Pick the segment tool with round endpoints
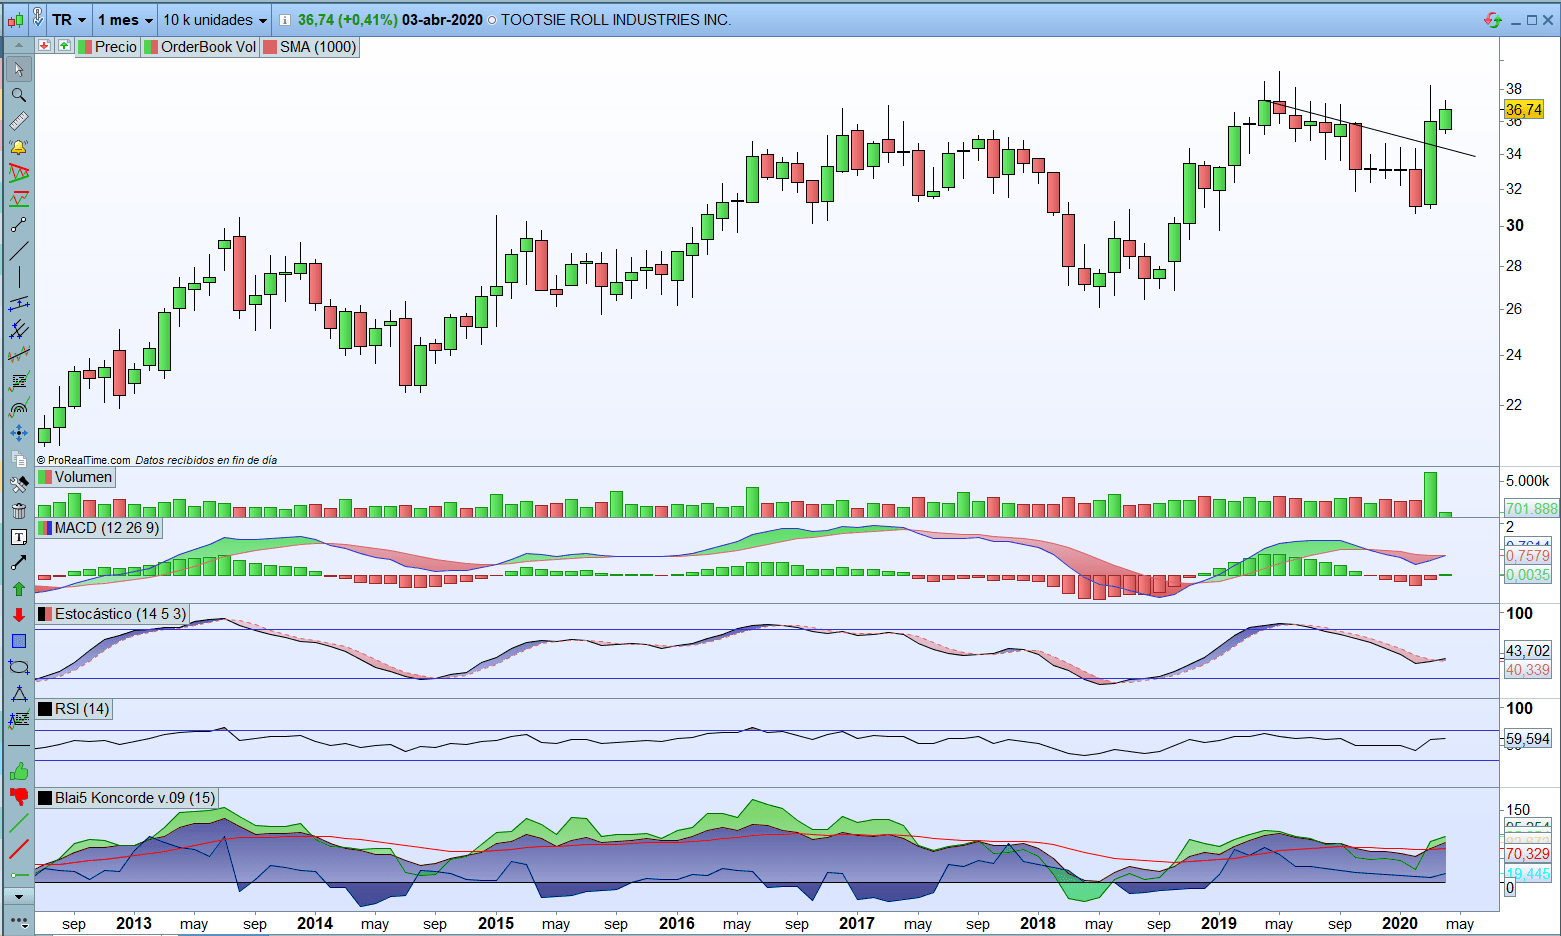The height and width of the screenshot is (936, 1561). pos(18,225)
